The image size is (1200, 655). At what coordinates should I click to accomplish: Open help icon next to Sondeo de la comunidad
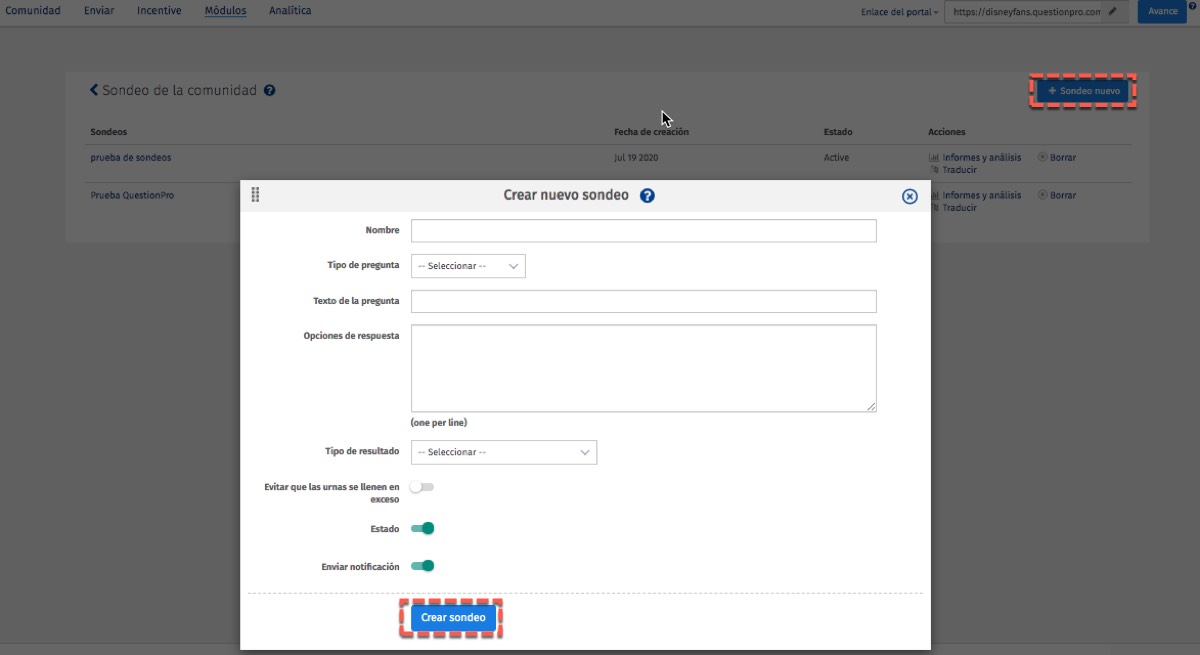270,90
